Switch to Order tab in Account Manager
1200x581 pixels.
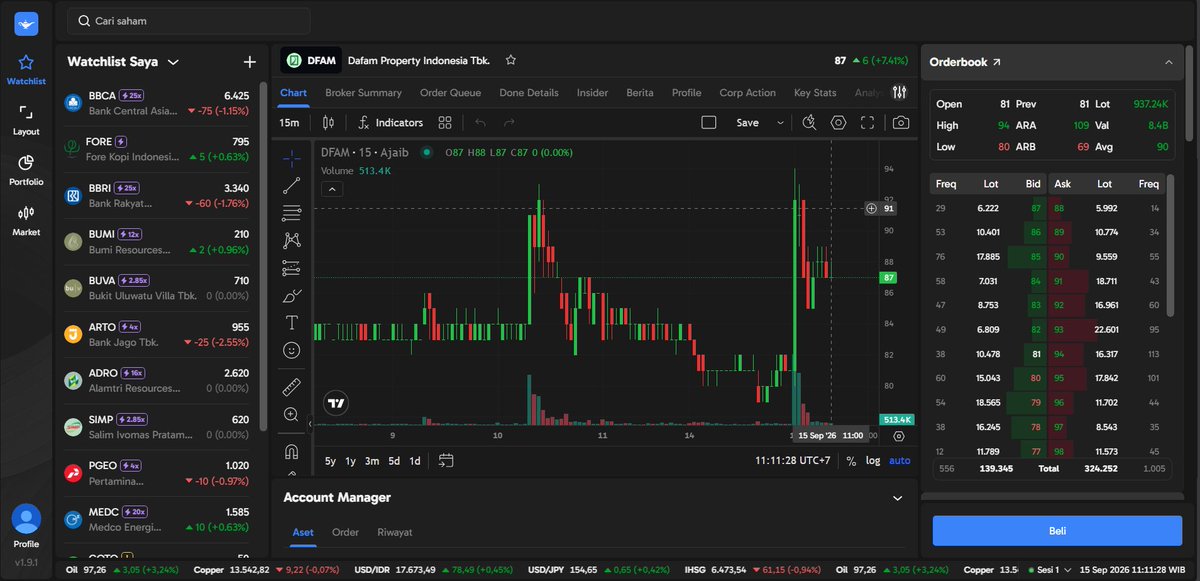[x=345, y=532]
